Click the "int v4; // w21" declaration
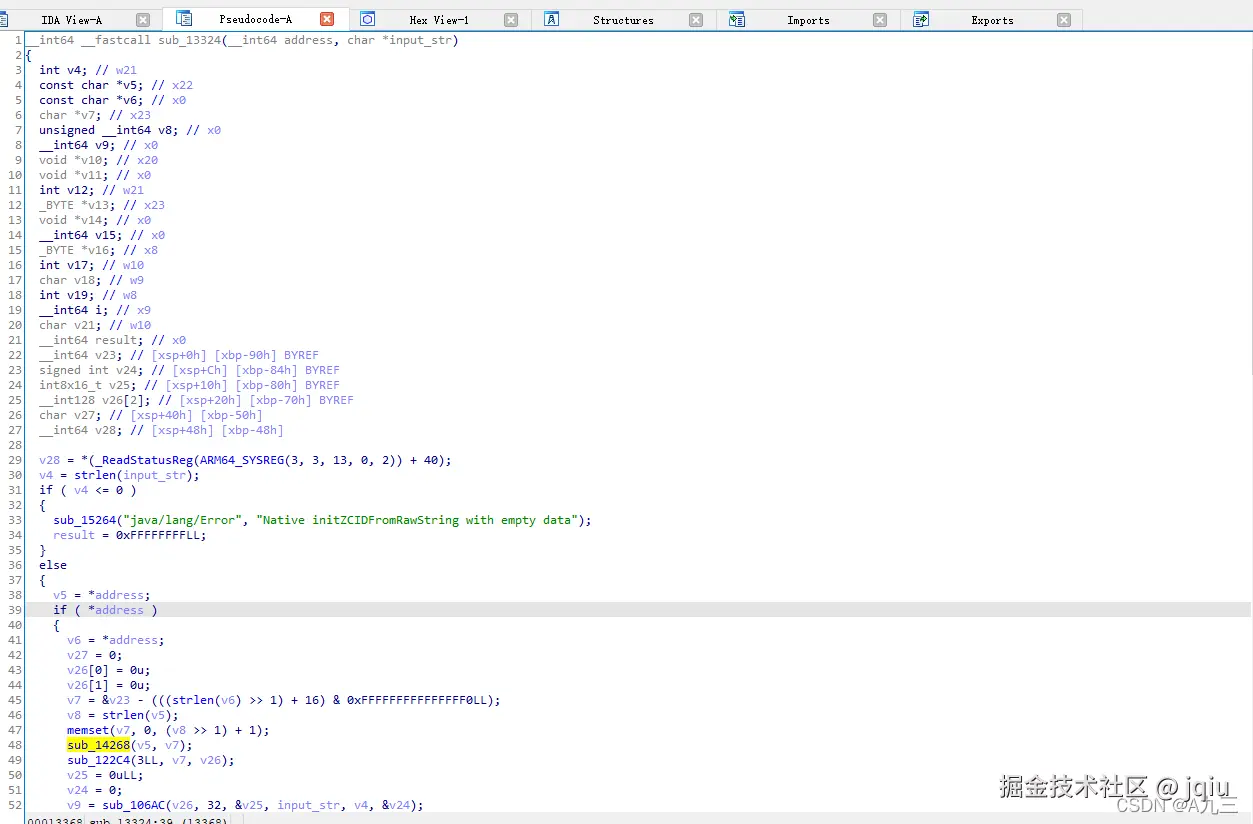The image size is (1253, 824). tap(88, 70)
